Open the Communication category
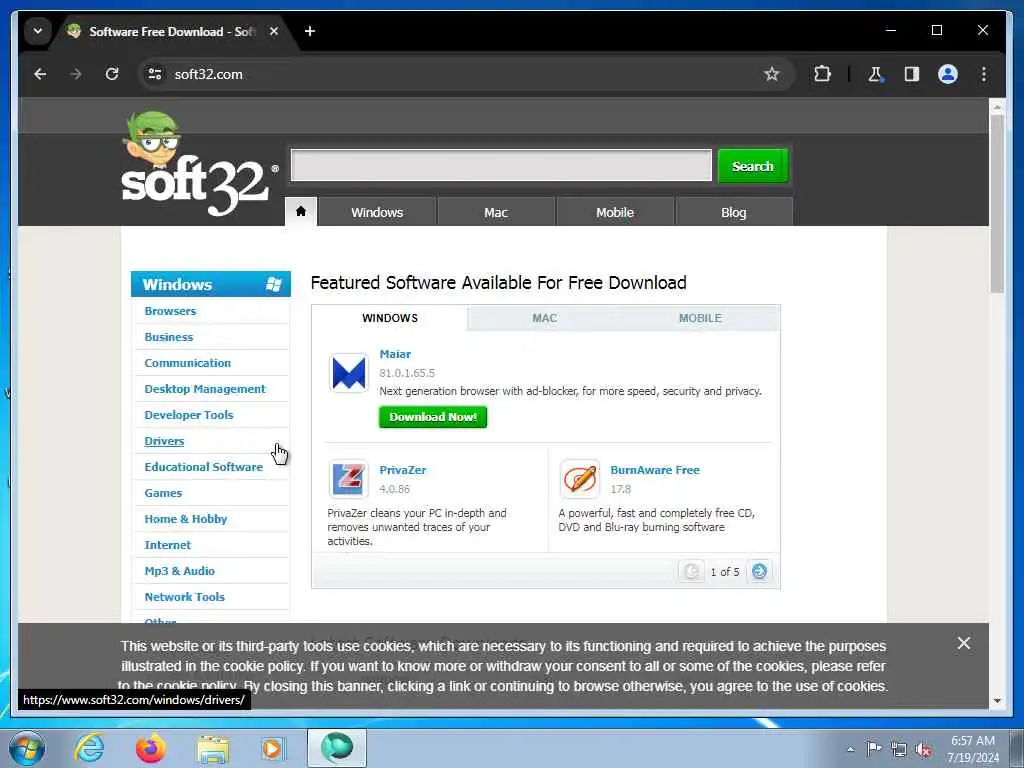This screenshot has height=768, width=1024. (187, 363)
